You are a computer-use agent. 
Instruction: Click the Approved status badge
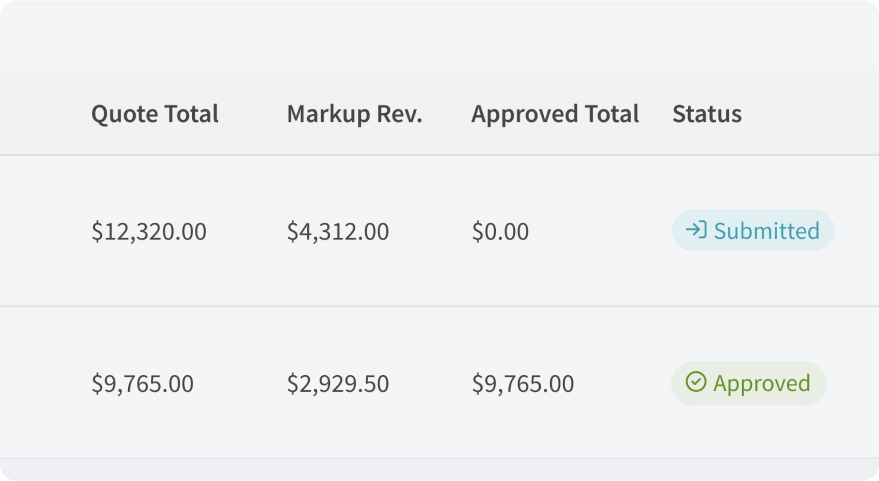tap(748, 383)
